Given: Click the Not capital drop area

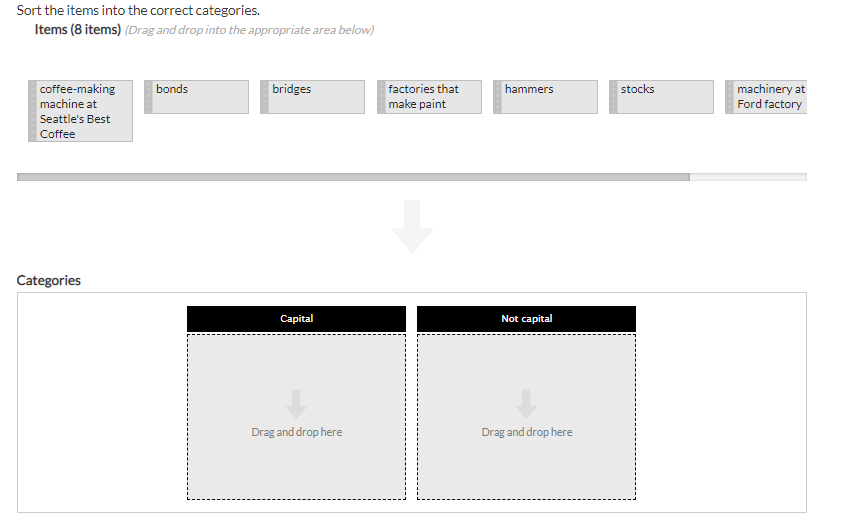Looking at the screenshot, I should 526,417.
